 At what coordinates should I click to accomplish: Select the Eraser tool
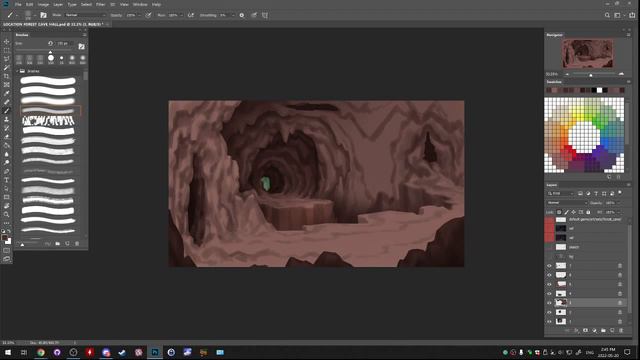(7, 137)
